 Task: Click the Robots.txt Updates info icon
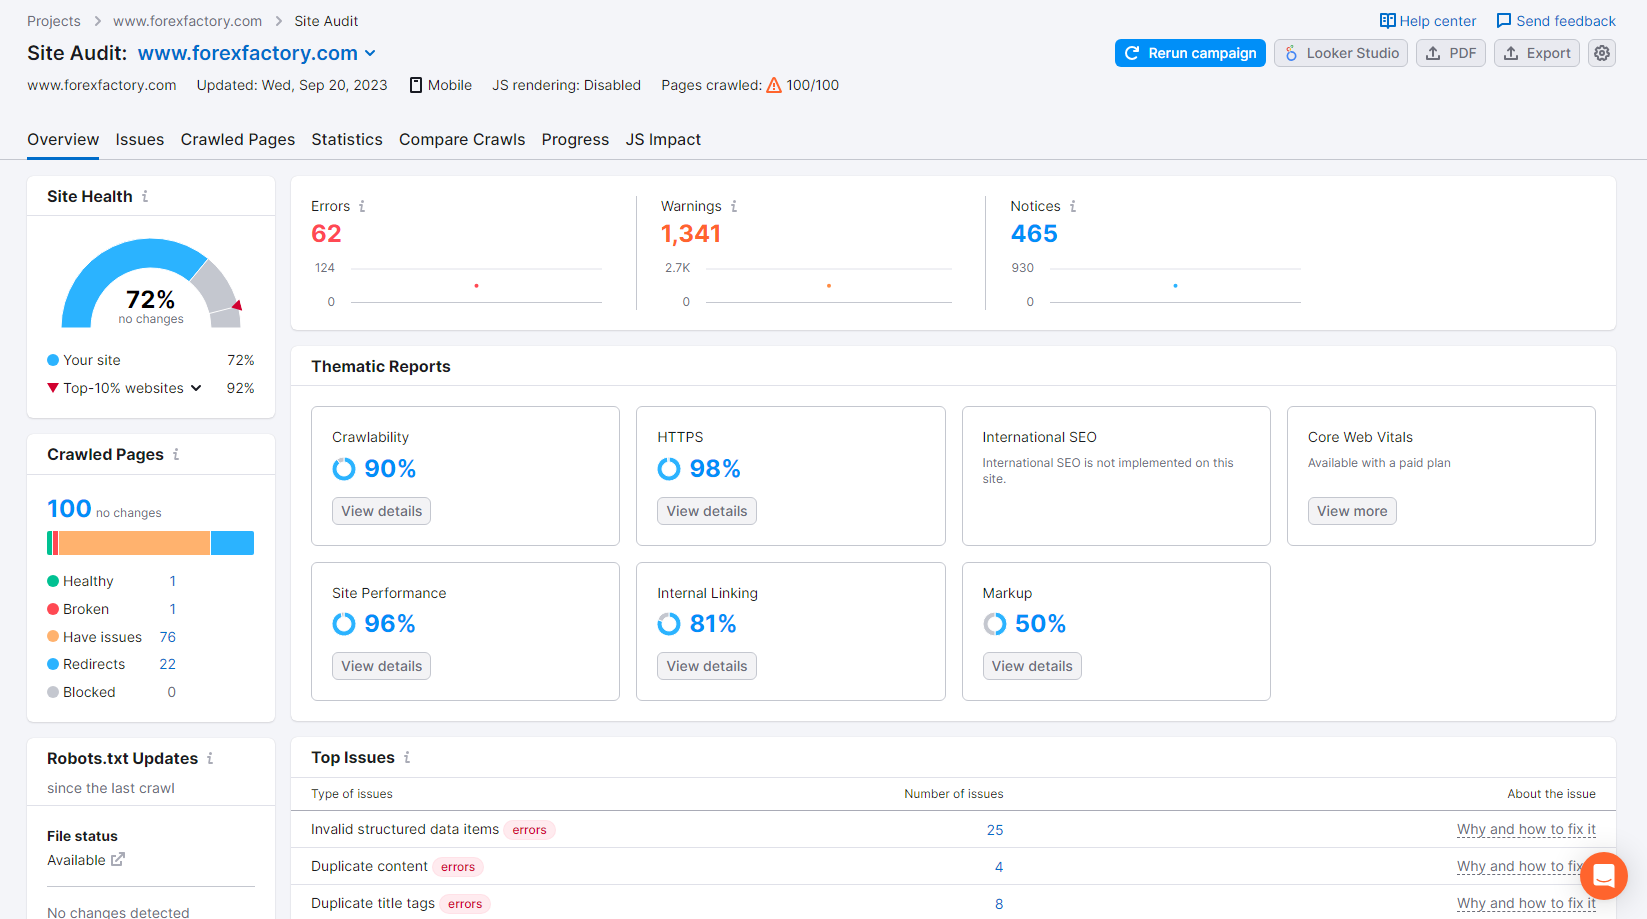[x=210, y=758]
